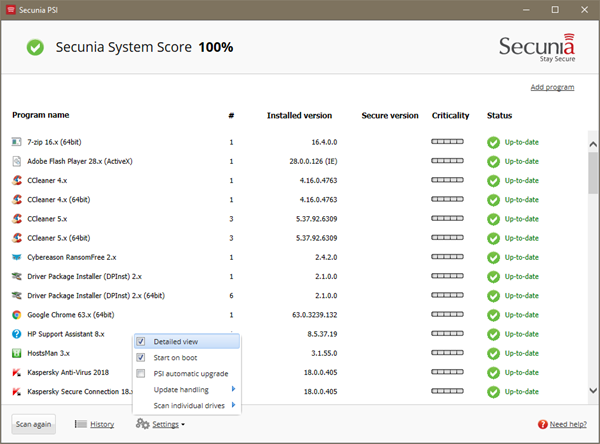Click the green check next to Secunia System Score
600x444 pixels.
click(35, 47)
